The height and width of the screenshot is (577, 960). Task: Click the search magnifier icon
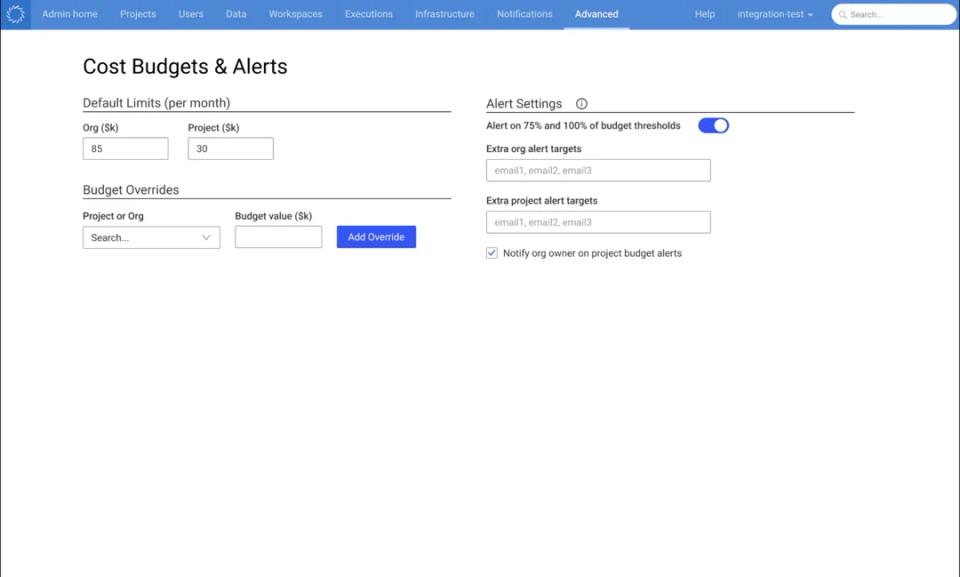(x=844, y=14)
